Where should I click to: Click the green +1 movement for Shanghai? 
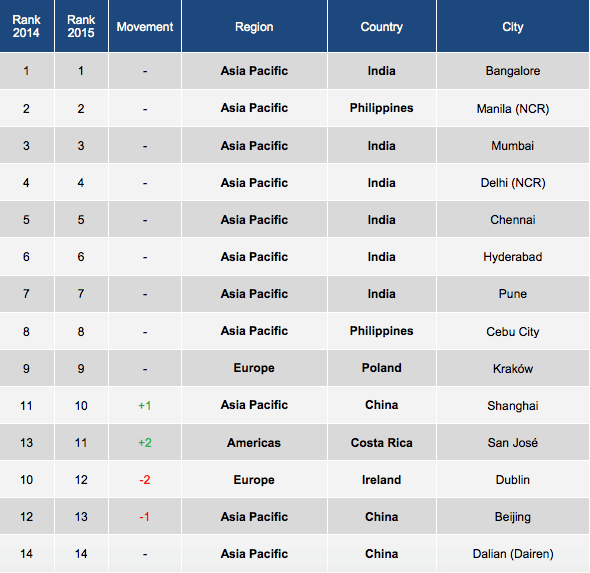145,406
